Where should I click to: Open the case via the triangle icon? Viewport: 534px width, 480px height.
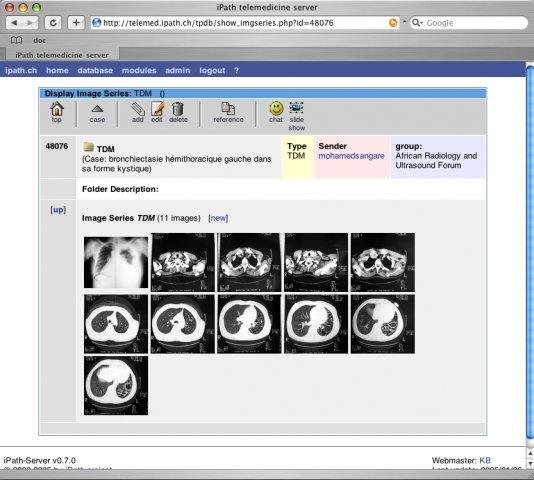(97, 109)
